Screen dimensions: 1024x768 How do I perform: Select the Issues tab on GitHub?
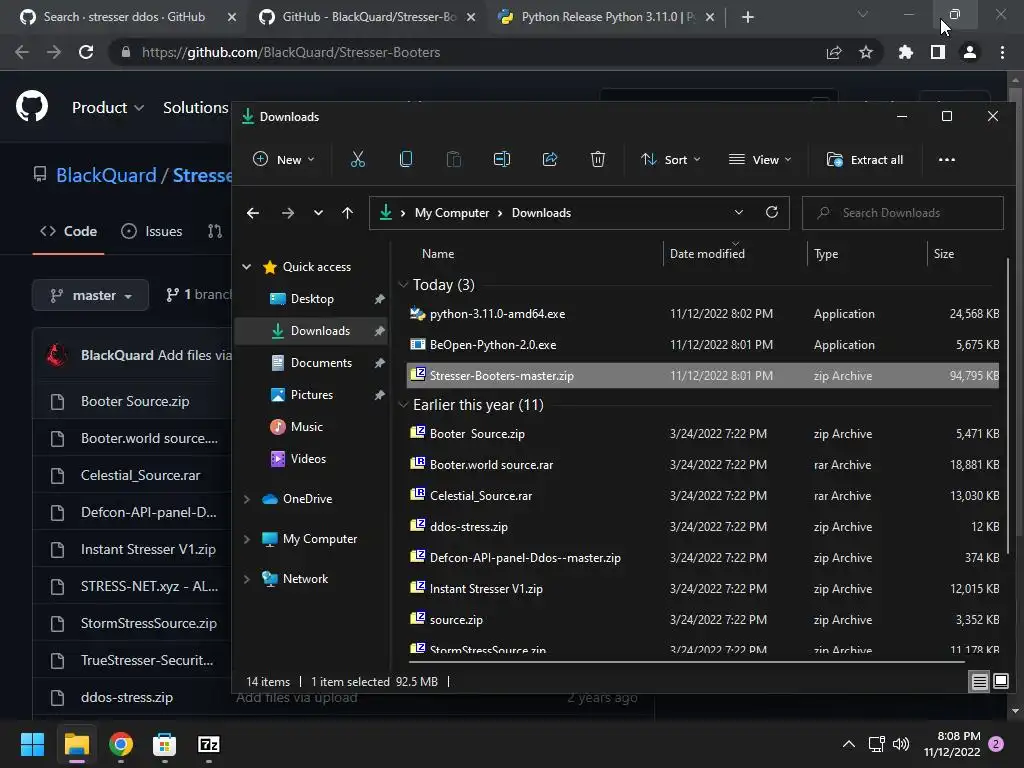(x=152, y=231)
